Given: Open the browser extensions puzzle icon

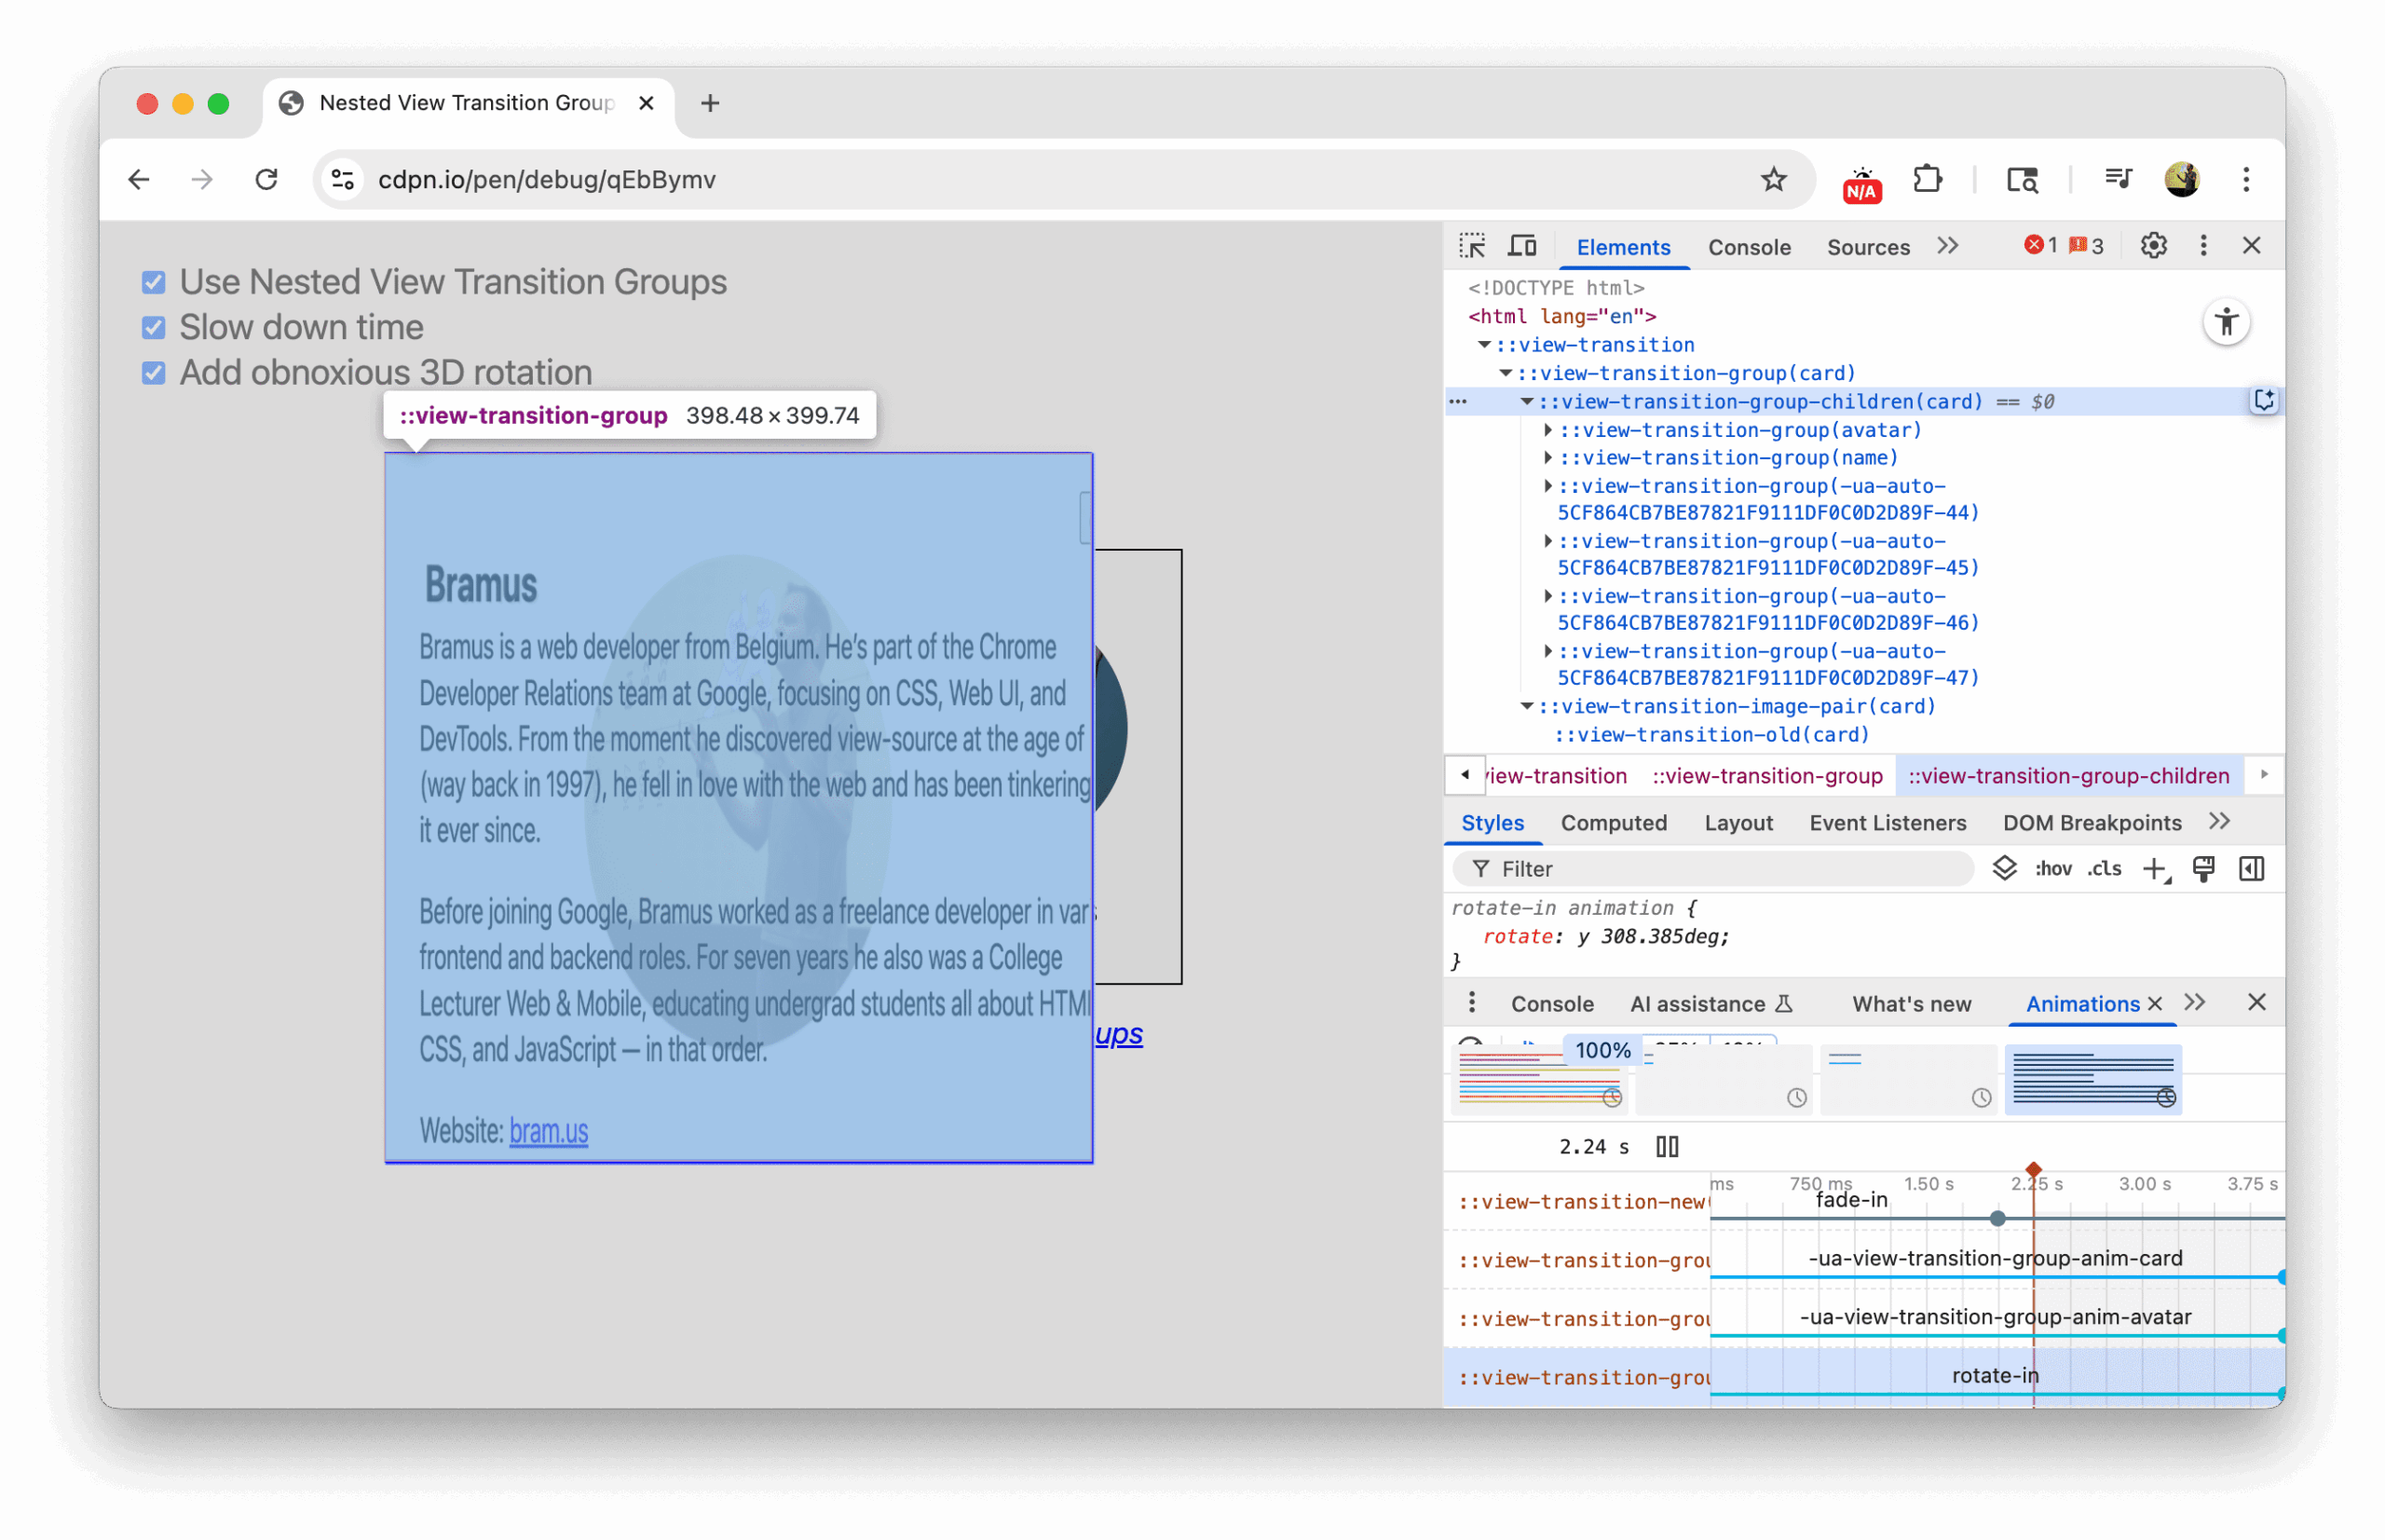Looking at the screenshot, I should (1926, 180).
